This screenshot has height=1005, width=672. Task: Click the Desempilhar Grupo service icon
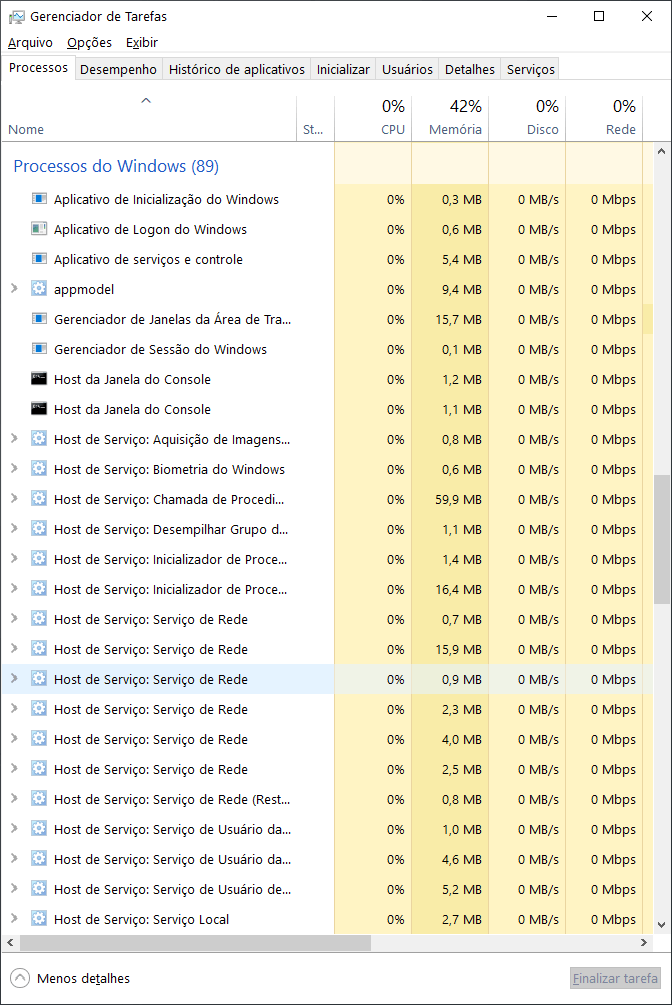click(39, 529)
